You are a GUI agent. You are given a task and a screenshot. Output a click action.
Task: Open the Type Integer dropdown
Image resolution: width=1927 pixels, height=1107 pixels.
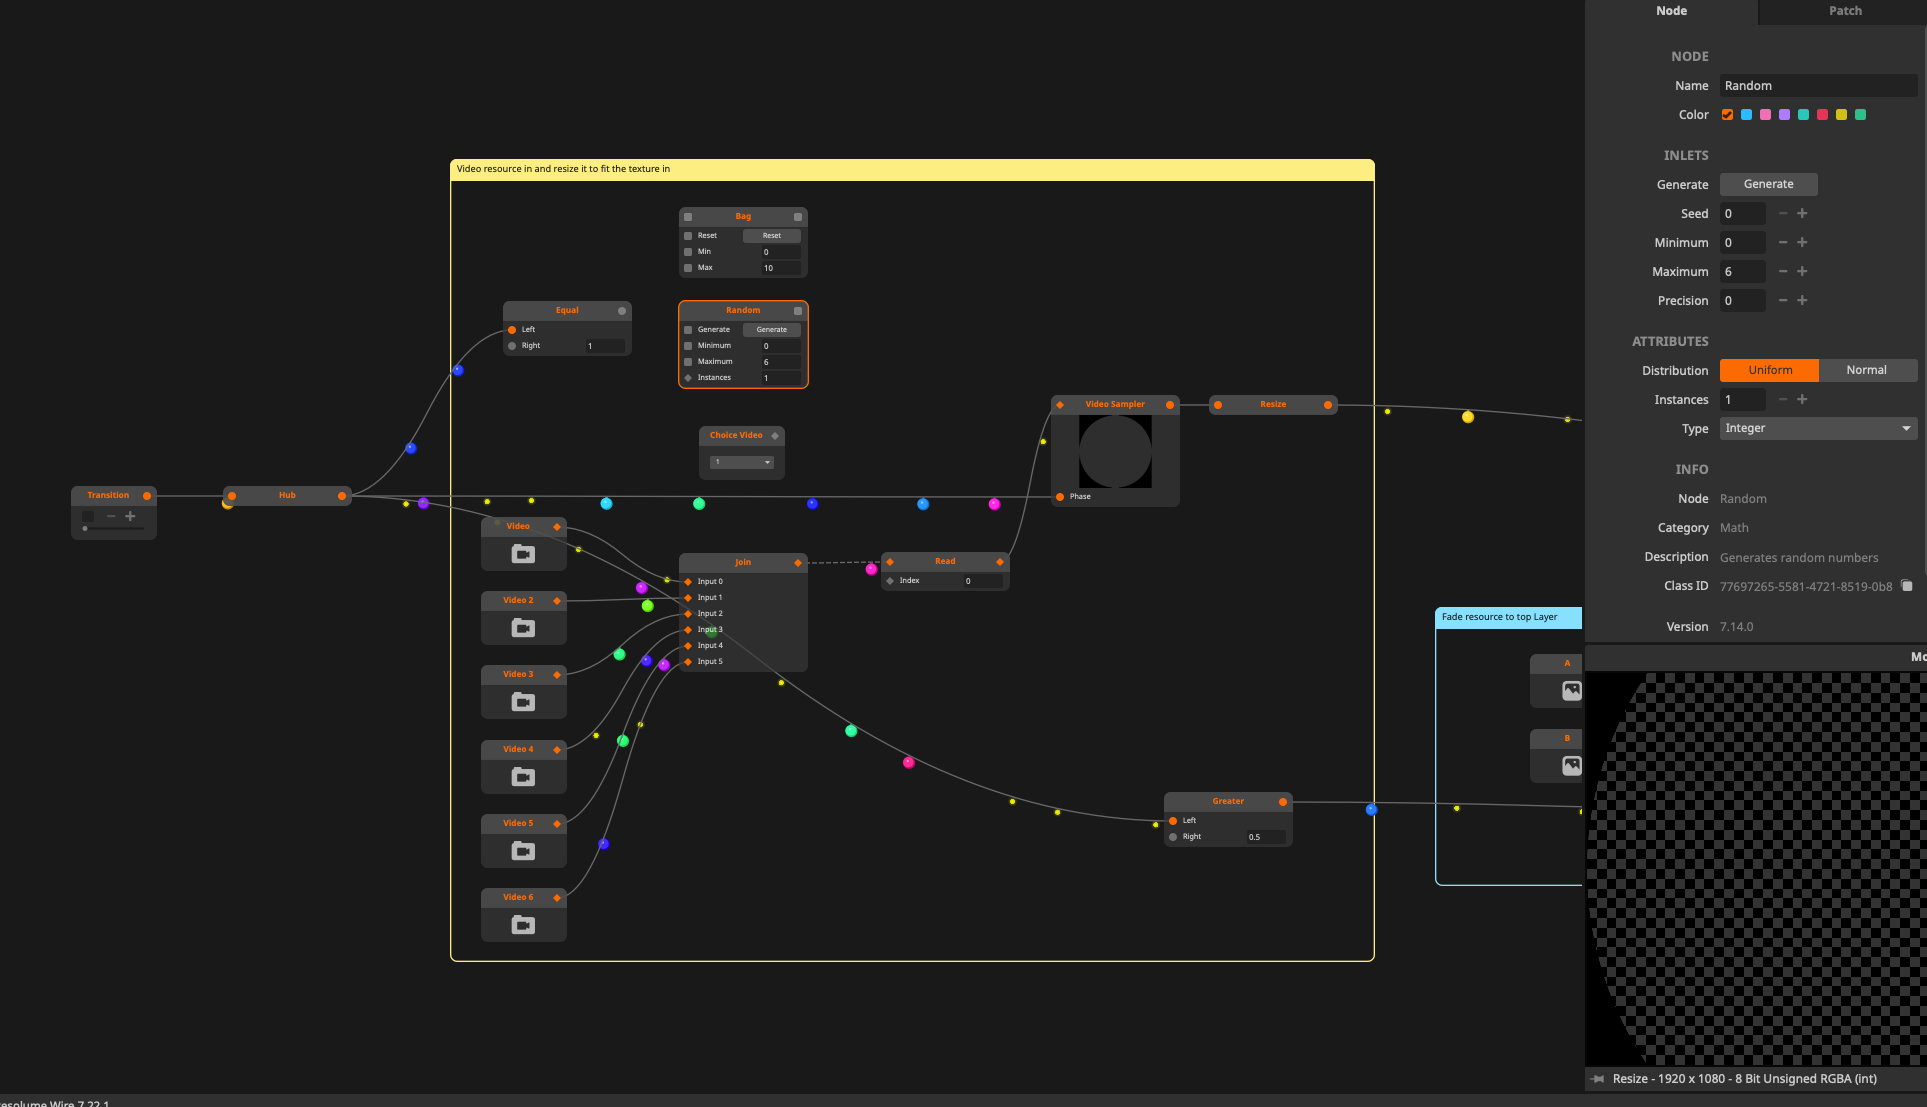(x=1817, y=428)
